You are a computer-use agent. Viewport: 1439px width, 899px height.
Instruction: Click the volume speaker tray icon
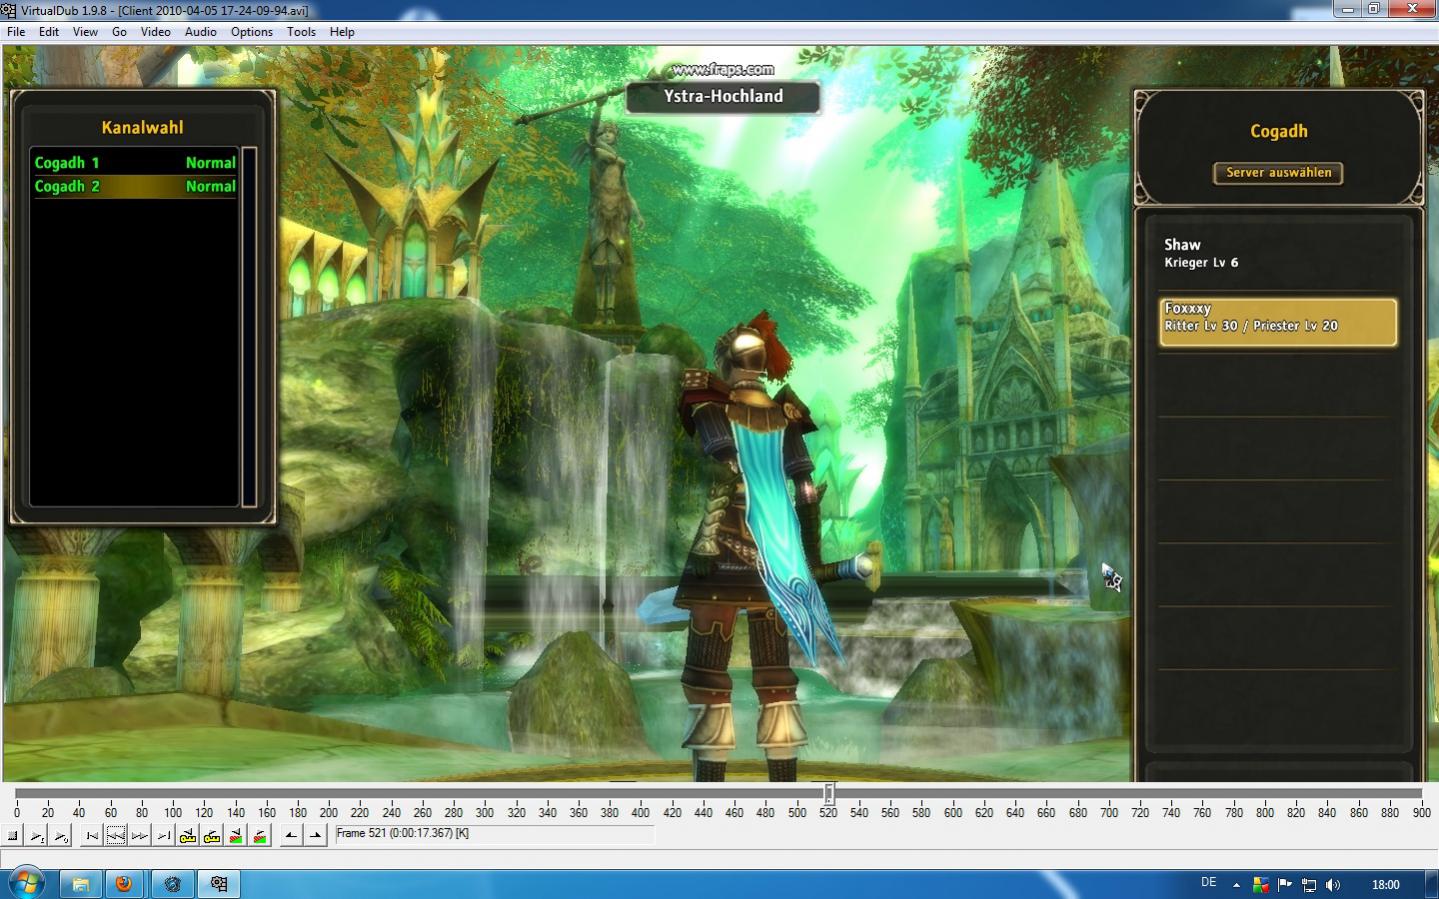click(1333, 885)
